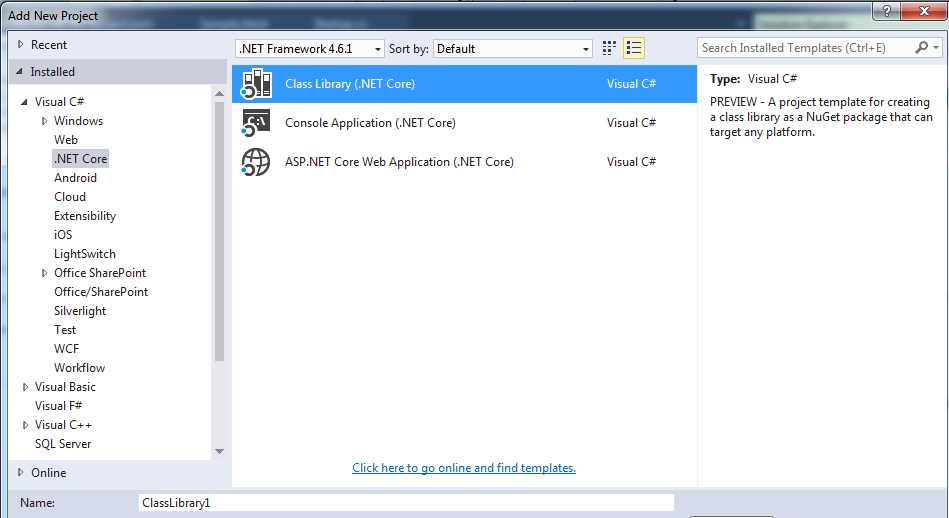The height and width of the screenshot is (518, 949).
Task: Open the .NET Framework 4.6.1 version dropdown
Action: (x=310, y=48)
